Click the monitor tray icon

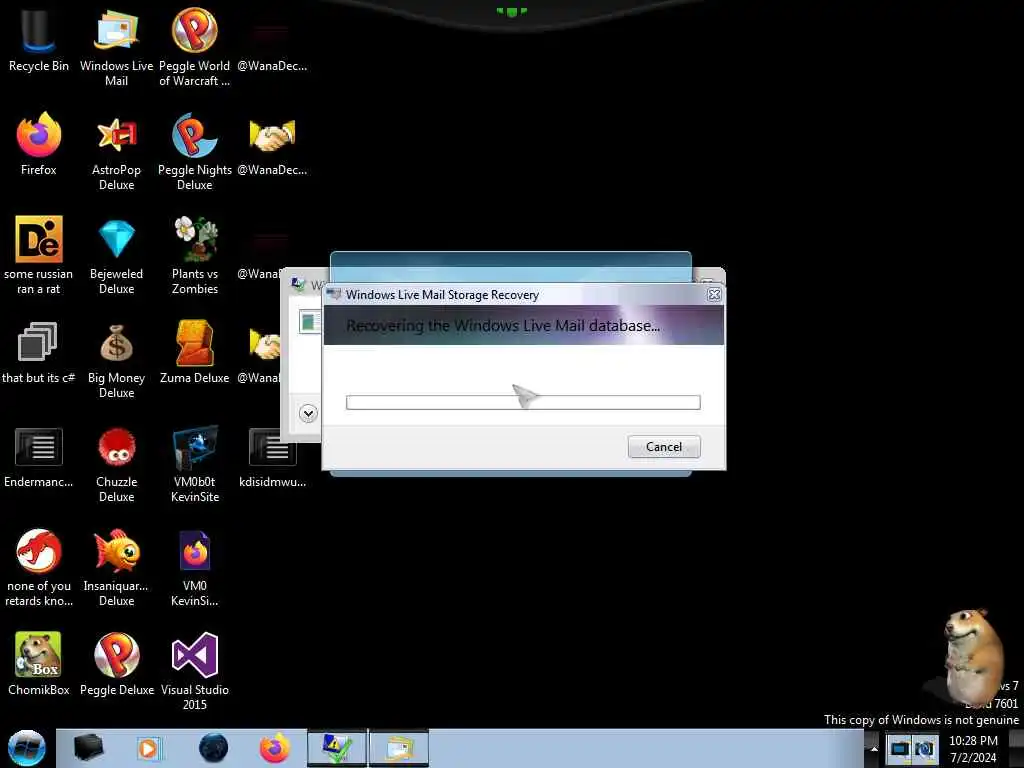899,748
